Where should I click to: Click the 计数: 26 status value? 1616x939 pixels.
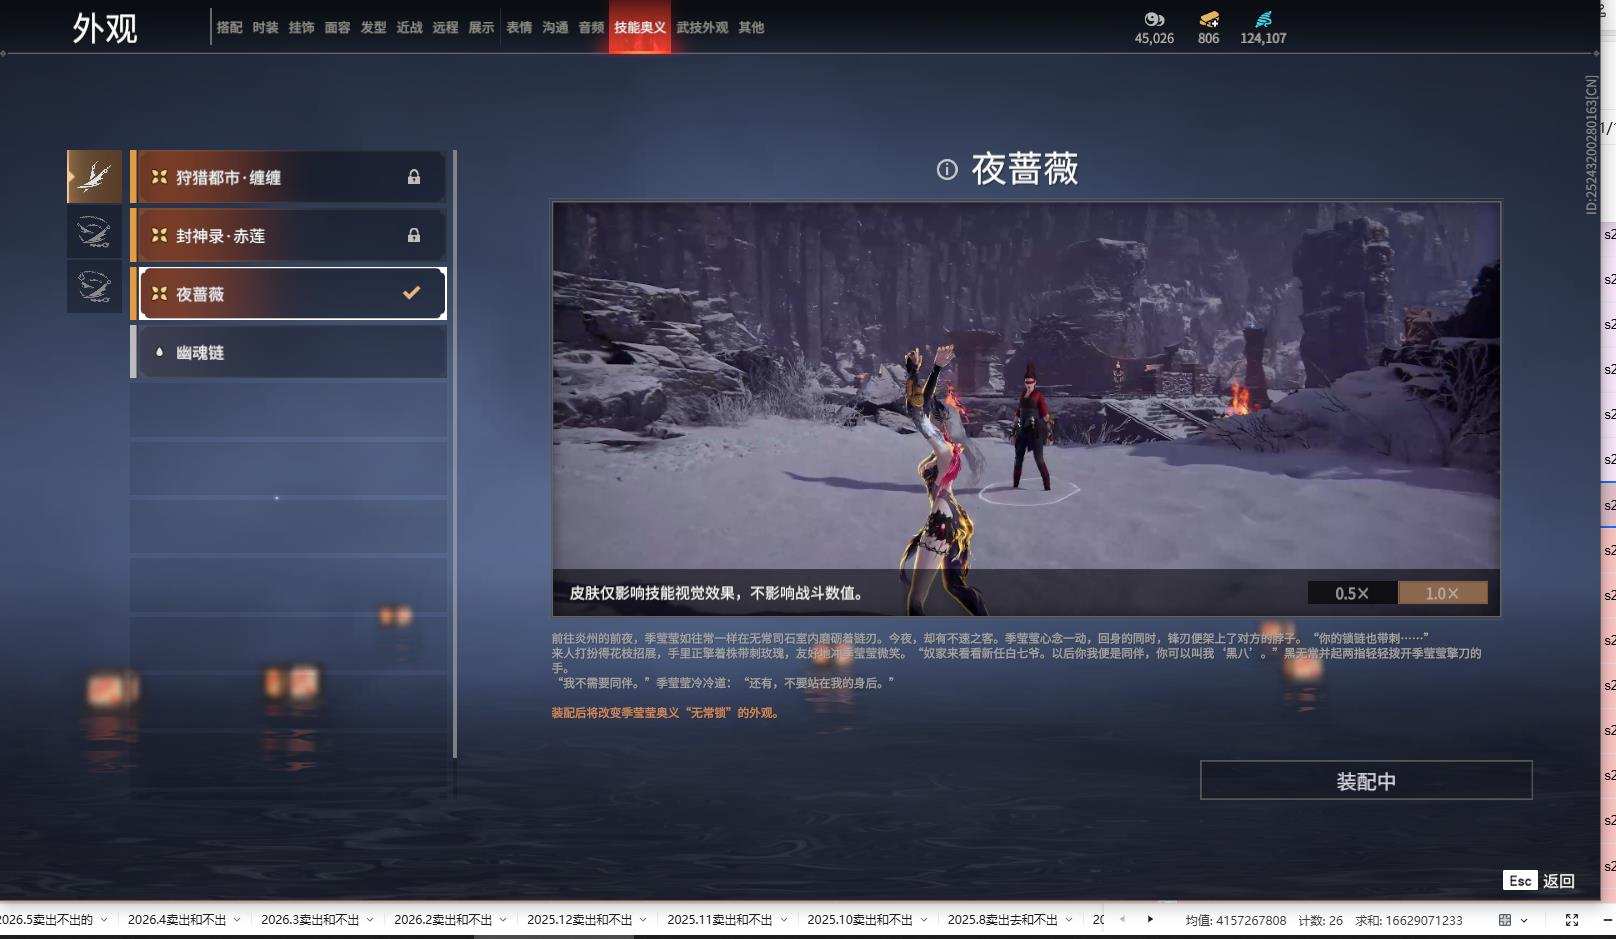pos(1320,920)
